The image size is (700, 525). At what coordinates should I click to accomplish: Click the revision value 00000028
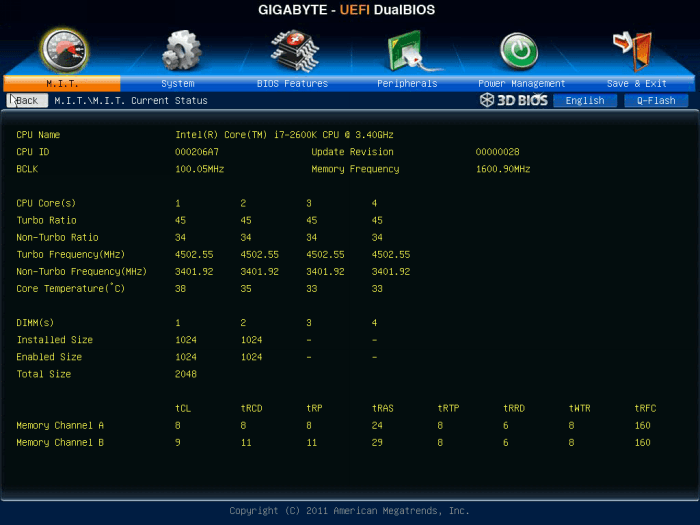click(x=497, y=152)
